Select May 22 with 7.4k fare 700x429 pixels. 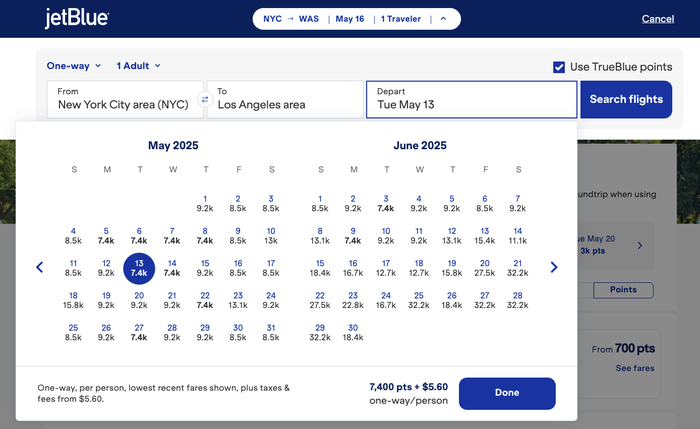pos(205,300)
